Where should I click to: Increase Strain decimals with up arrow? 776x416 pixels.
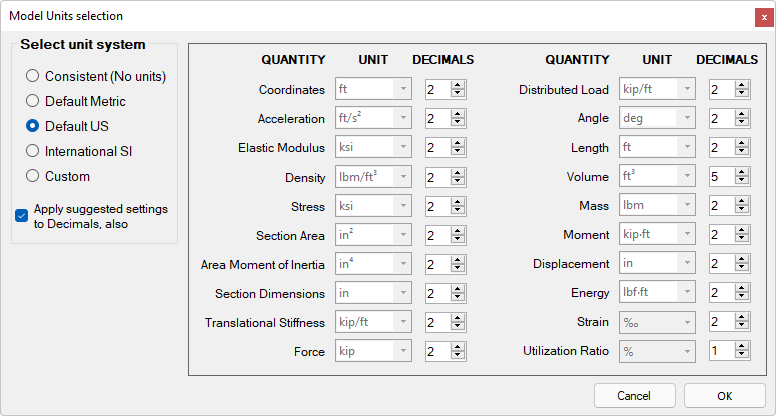tap(741, 318)
